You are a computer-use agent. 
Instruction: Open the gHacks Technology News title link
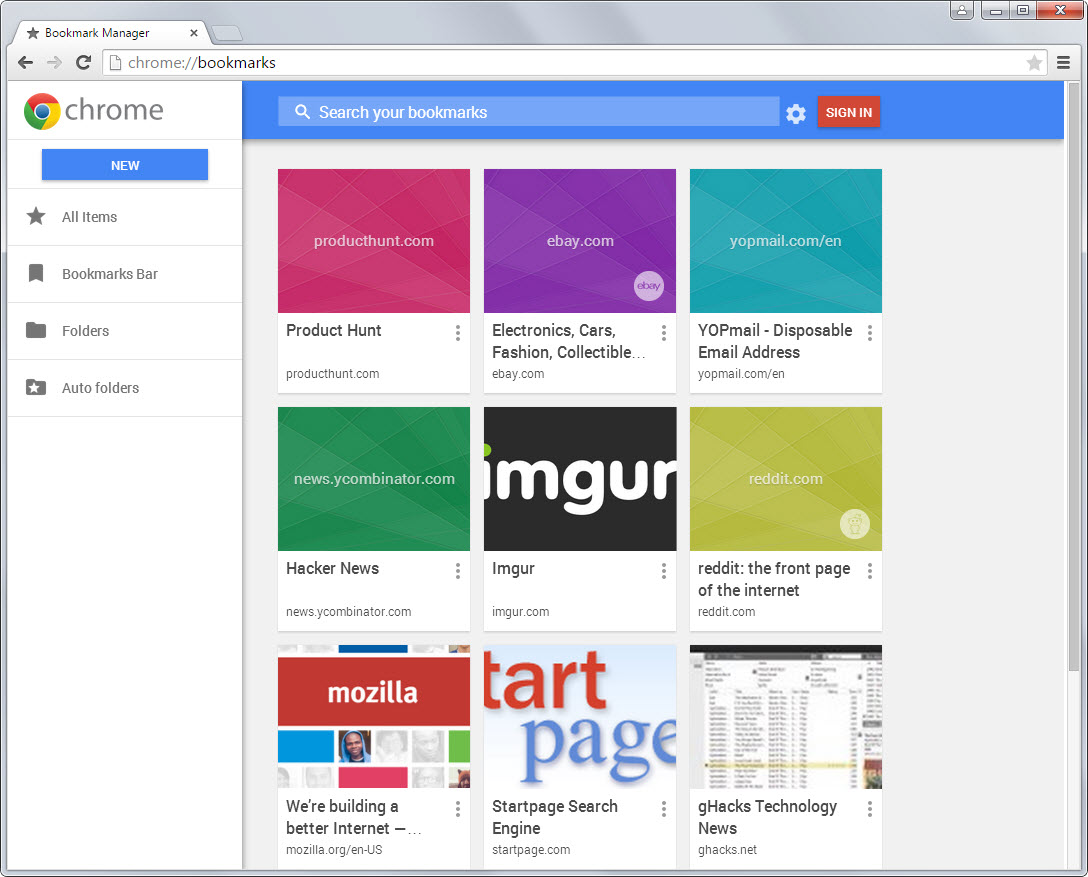click(x=767, y=817)
